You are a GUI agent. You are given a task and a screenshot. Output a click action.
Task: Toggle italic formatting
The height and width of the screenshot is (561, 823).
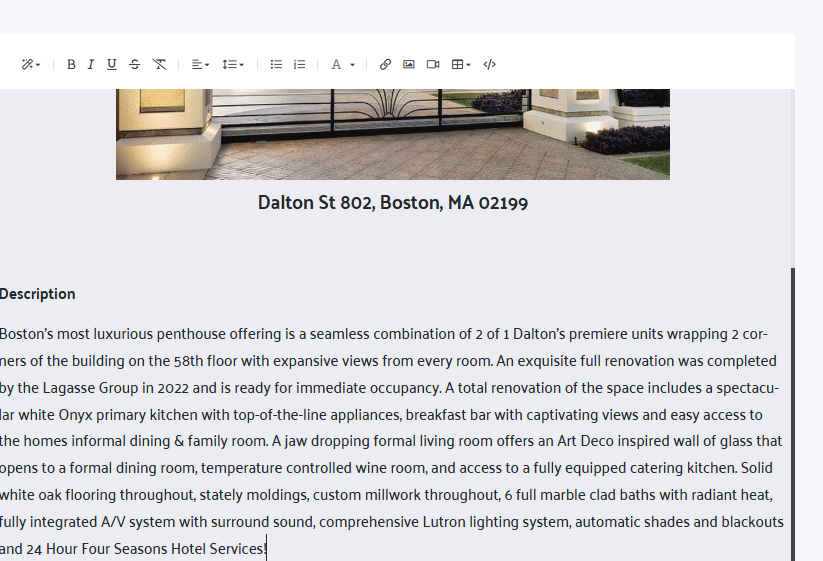91,65
